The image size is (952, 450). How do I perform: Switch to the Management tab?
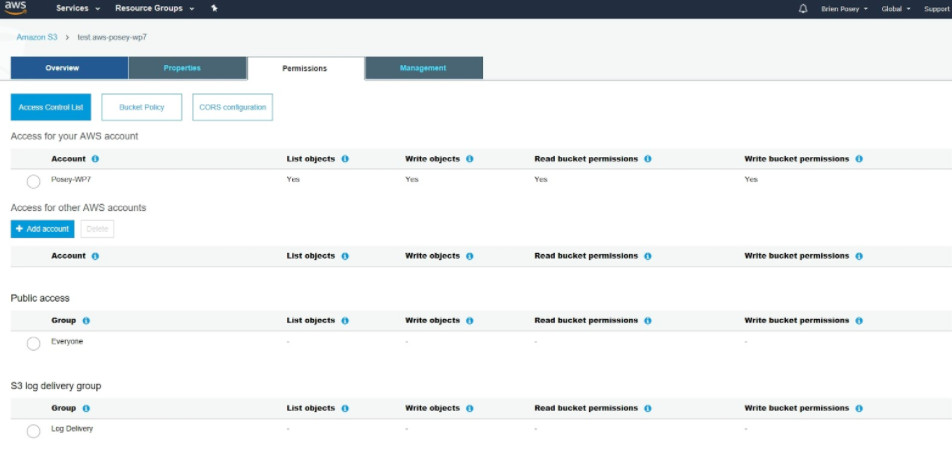(424, 68)
